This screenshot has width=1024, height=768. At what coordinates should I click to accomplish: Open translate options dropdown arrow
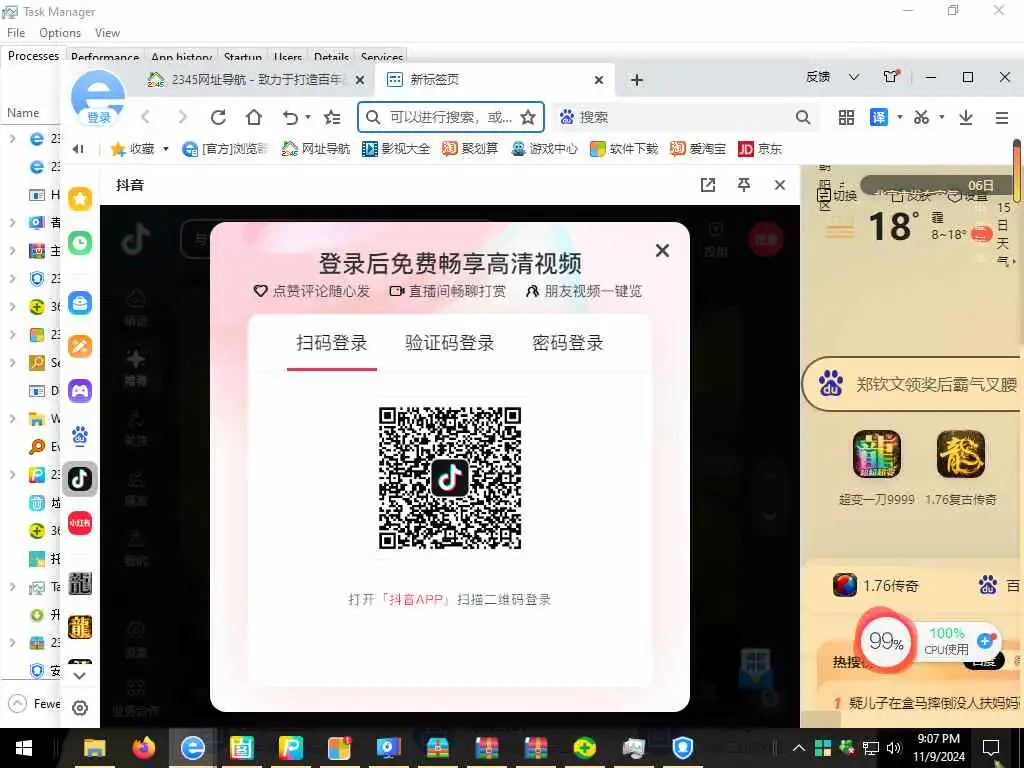(x=900, y=118)
